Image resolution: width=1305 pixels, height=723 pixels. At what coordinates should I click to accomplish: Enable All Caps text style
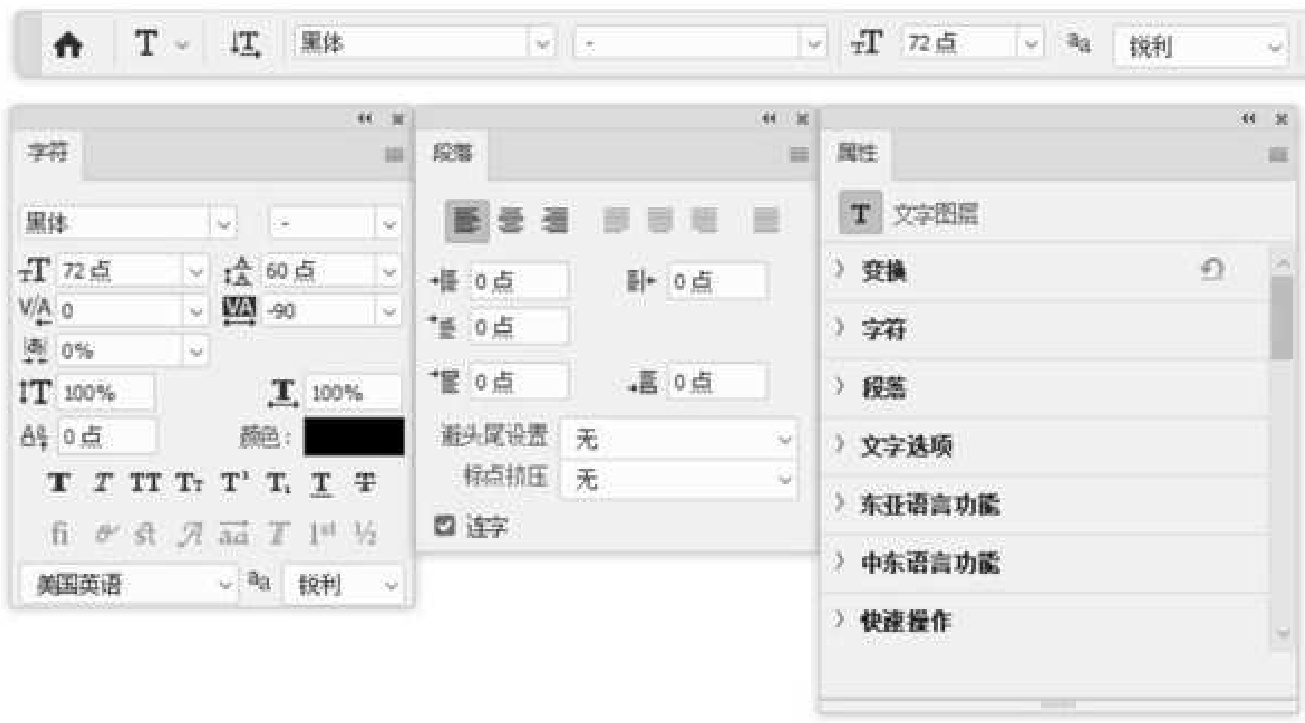point(145,483)
